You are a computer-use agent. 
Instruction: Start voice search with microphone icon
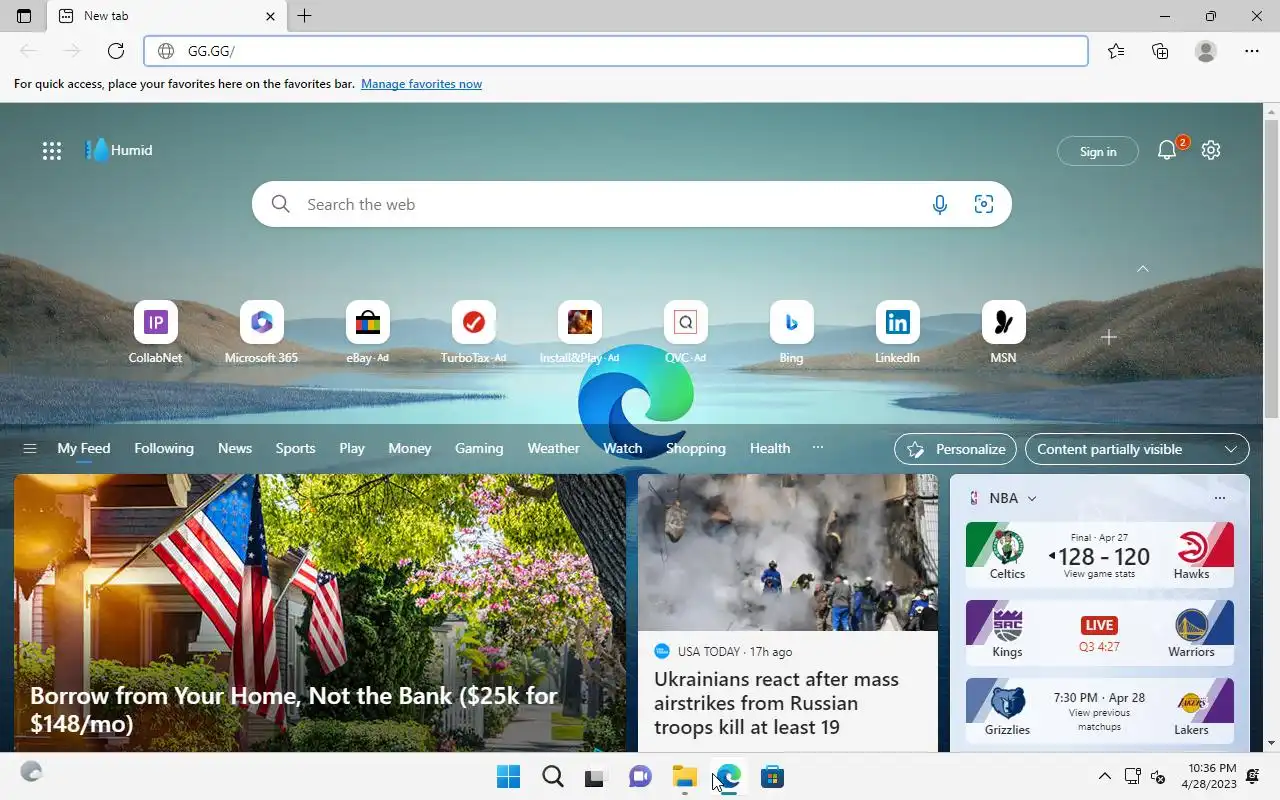940,204
